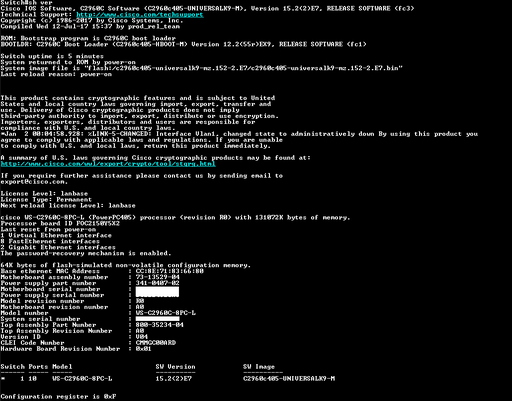The width and height of the screenshot is (512, 401).
Task: Click the License Level: lanbase line
Action: pos(44,194)
